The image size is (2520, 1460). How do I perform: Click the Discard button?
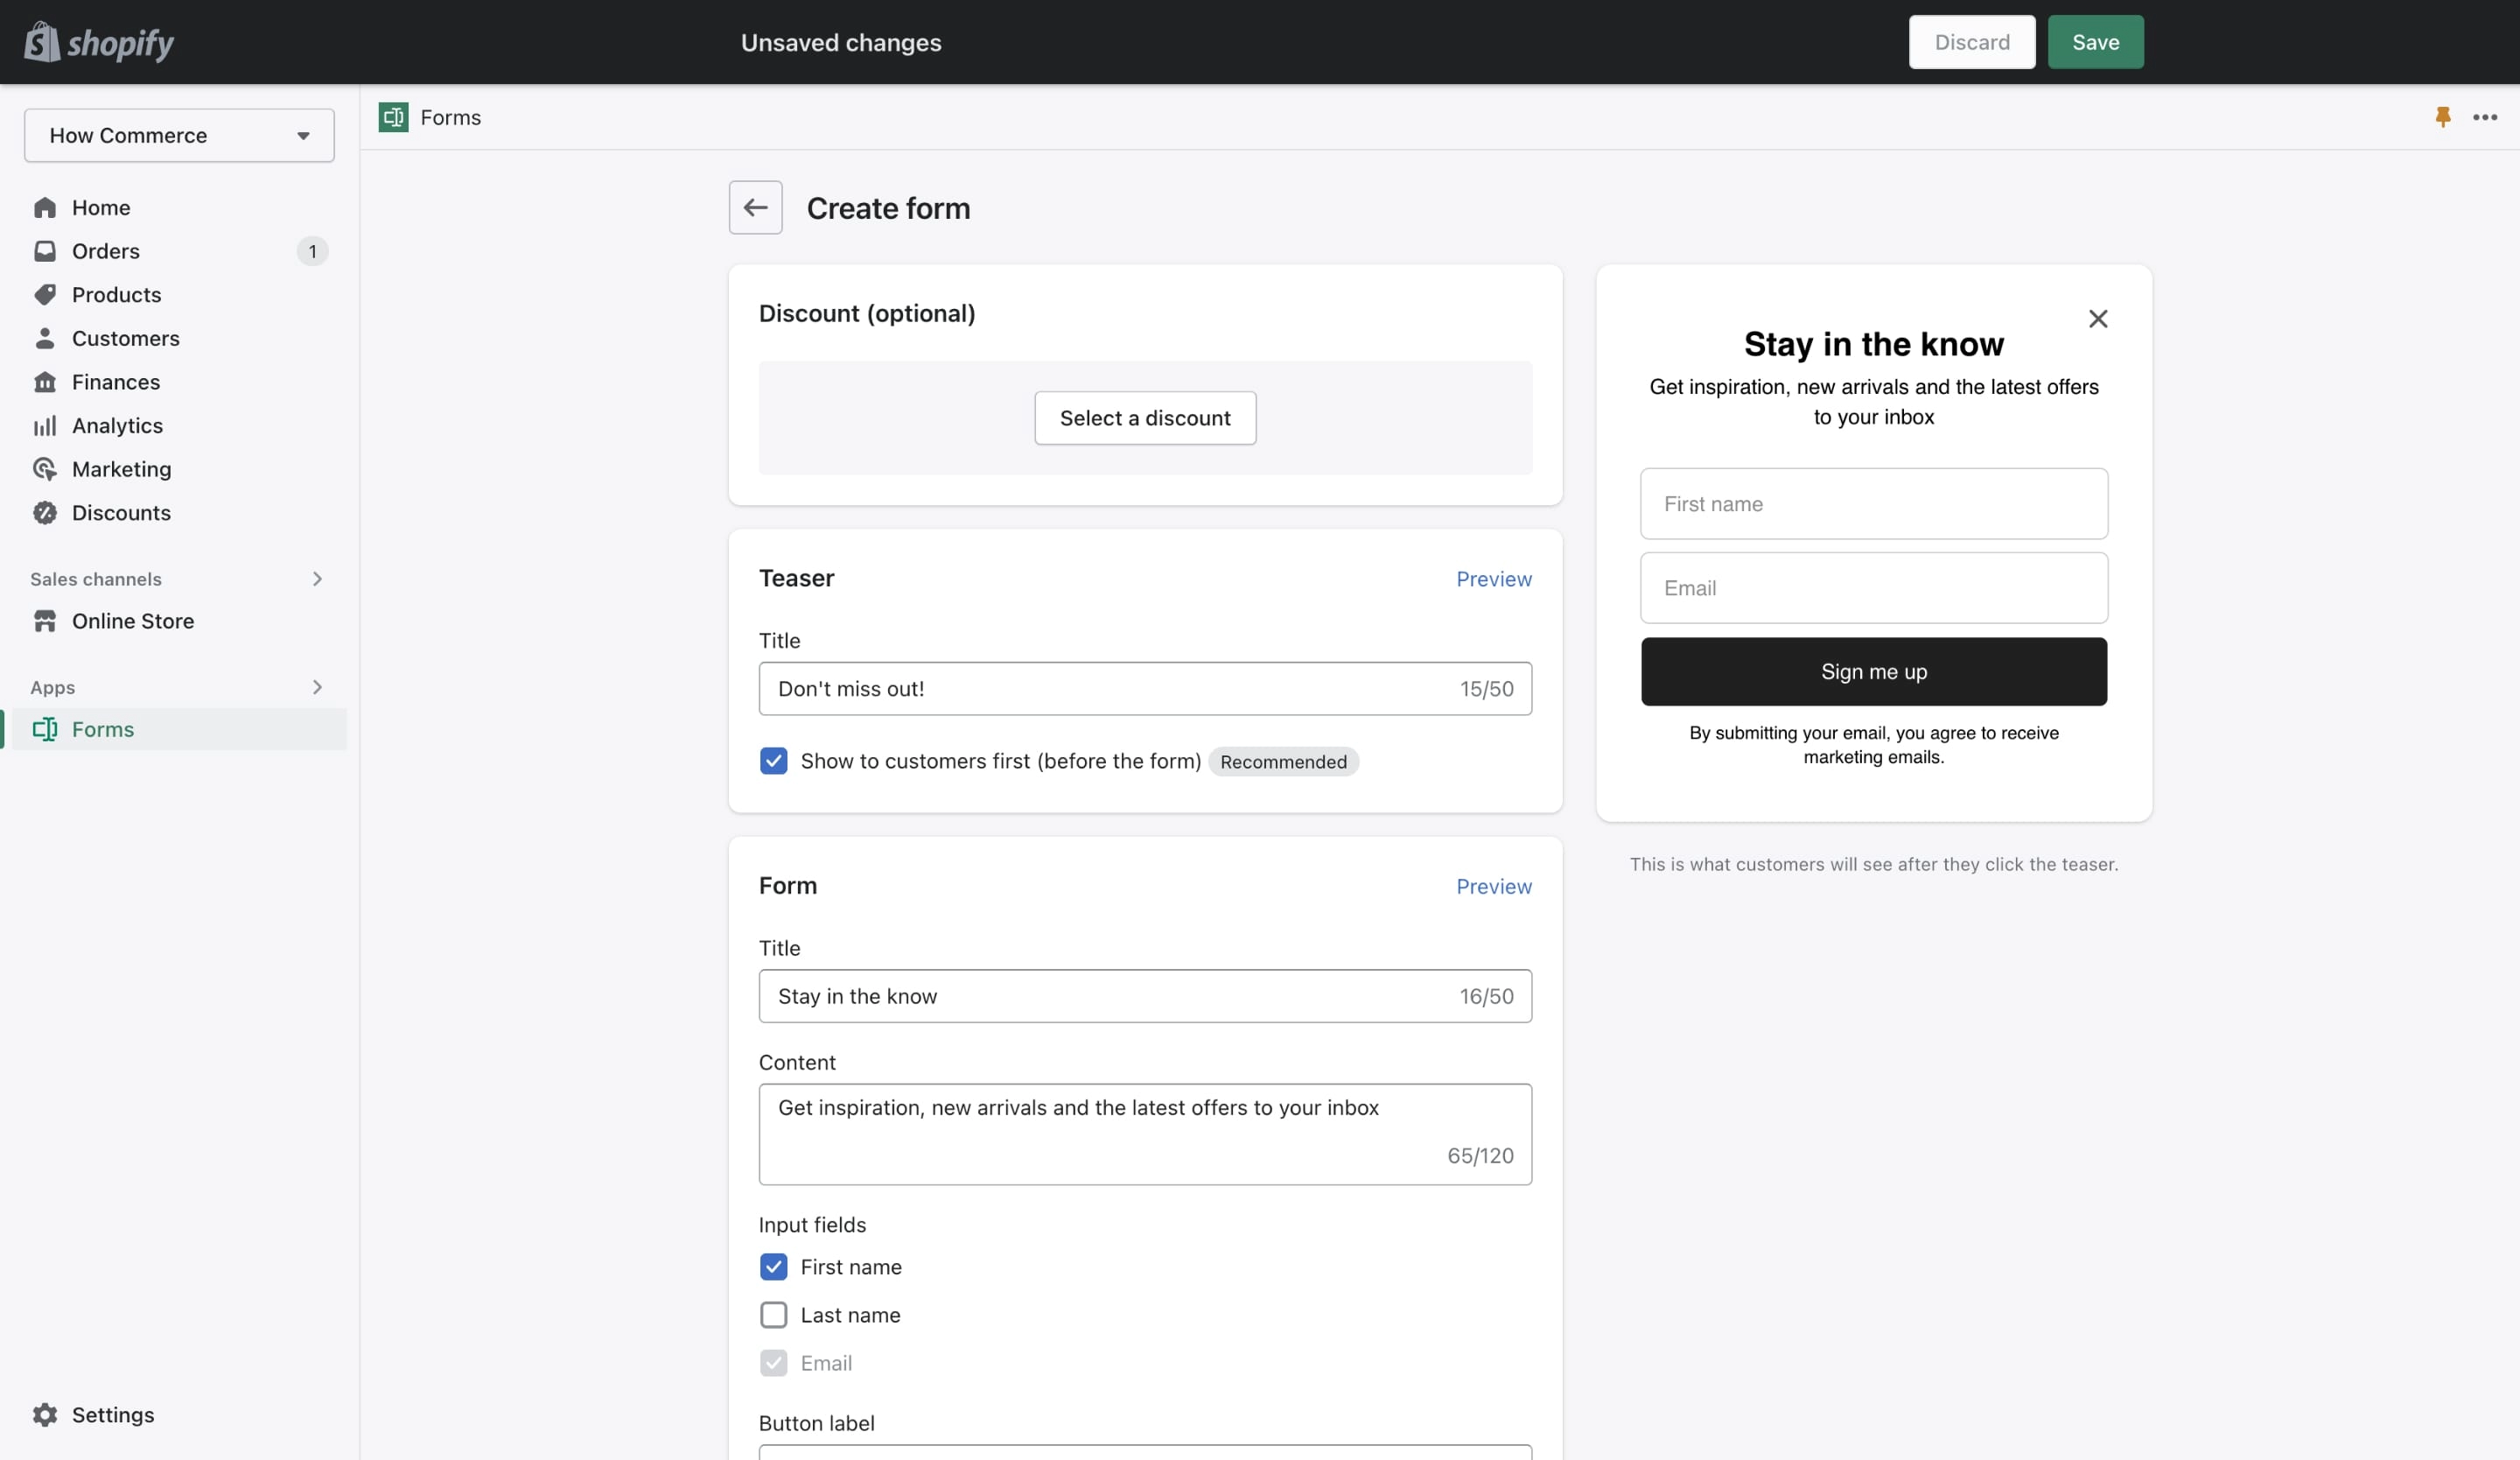point(1971,42)
